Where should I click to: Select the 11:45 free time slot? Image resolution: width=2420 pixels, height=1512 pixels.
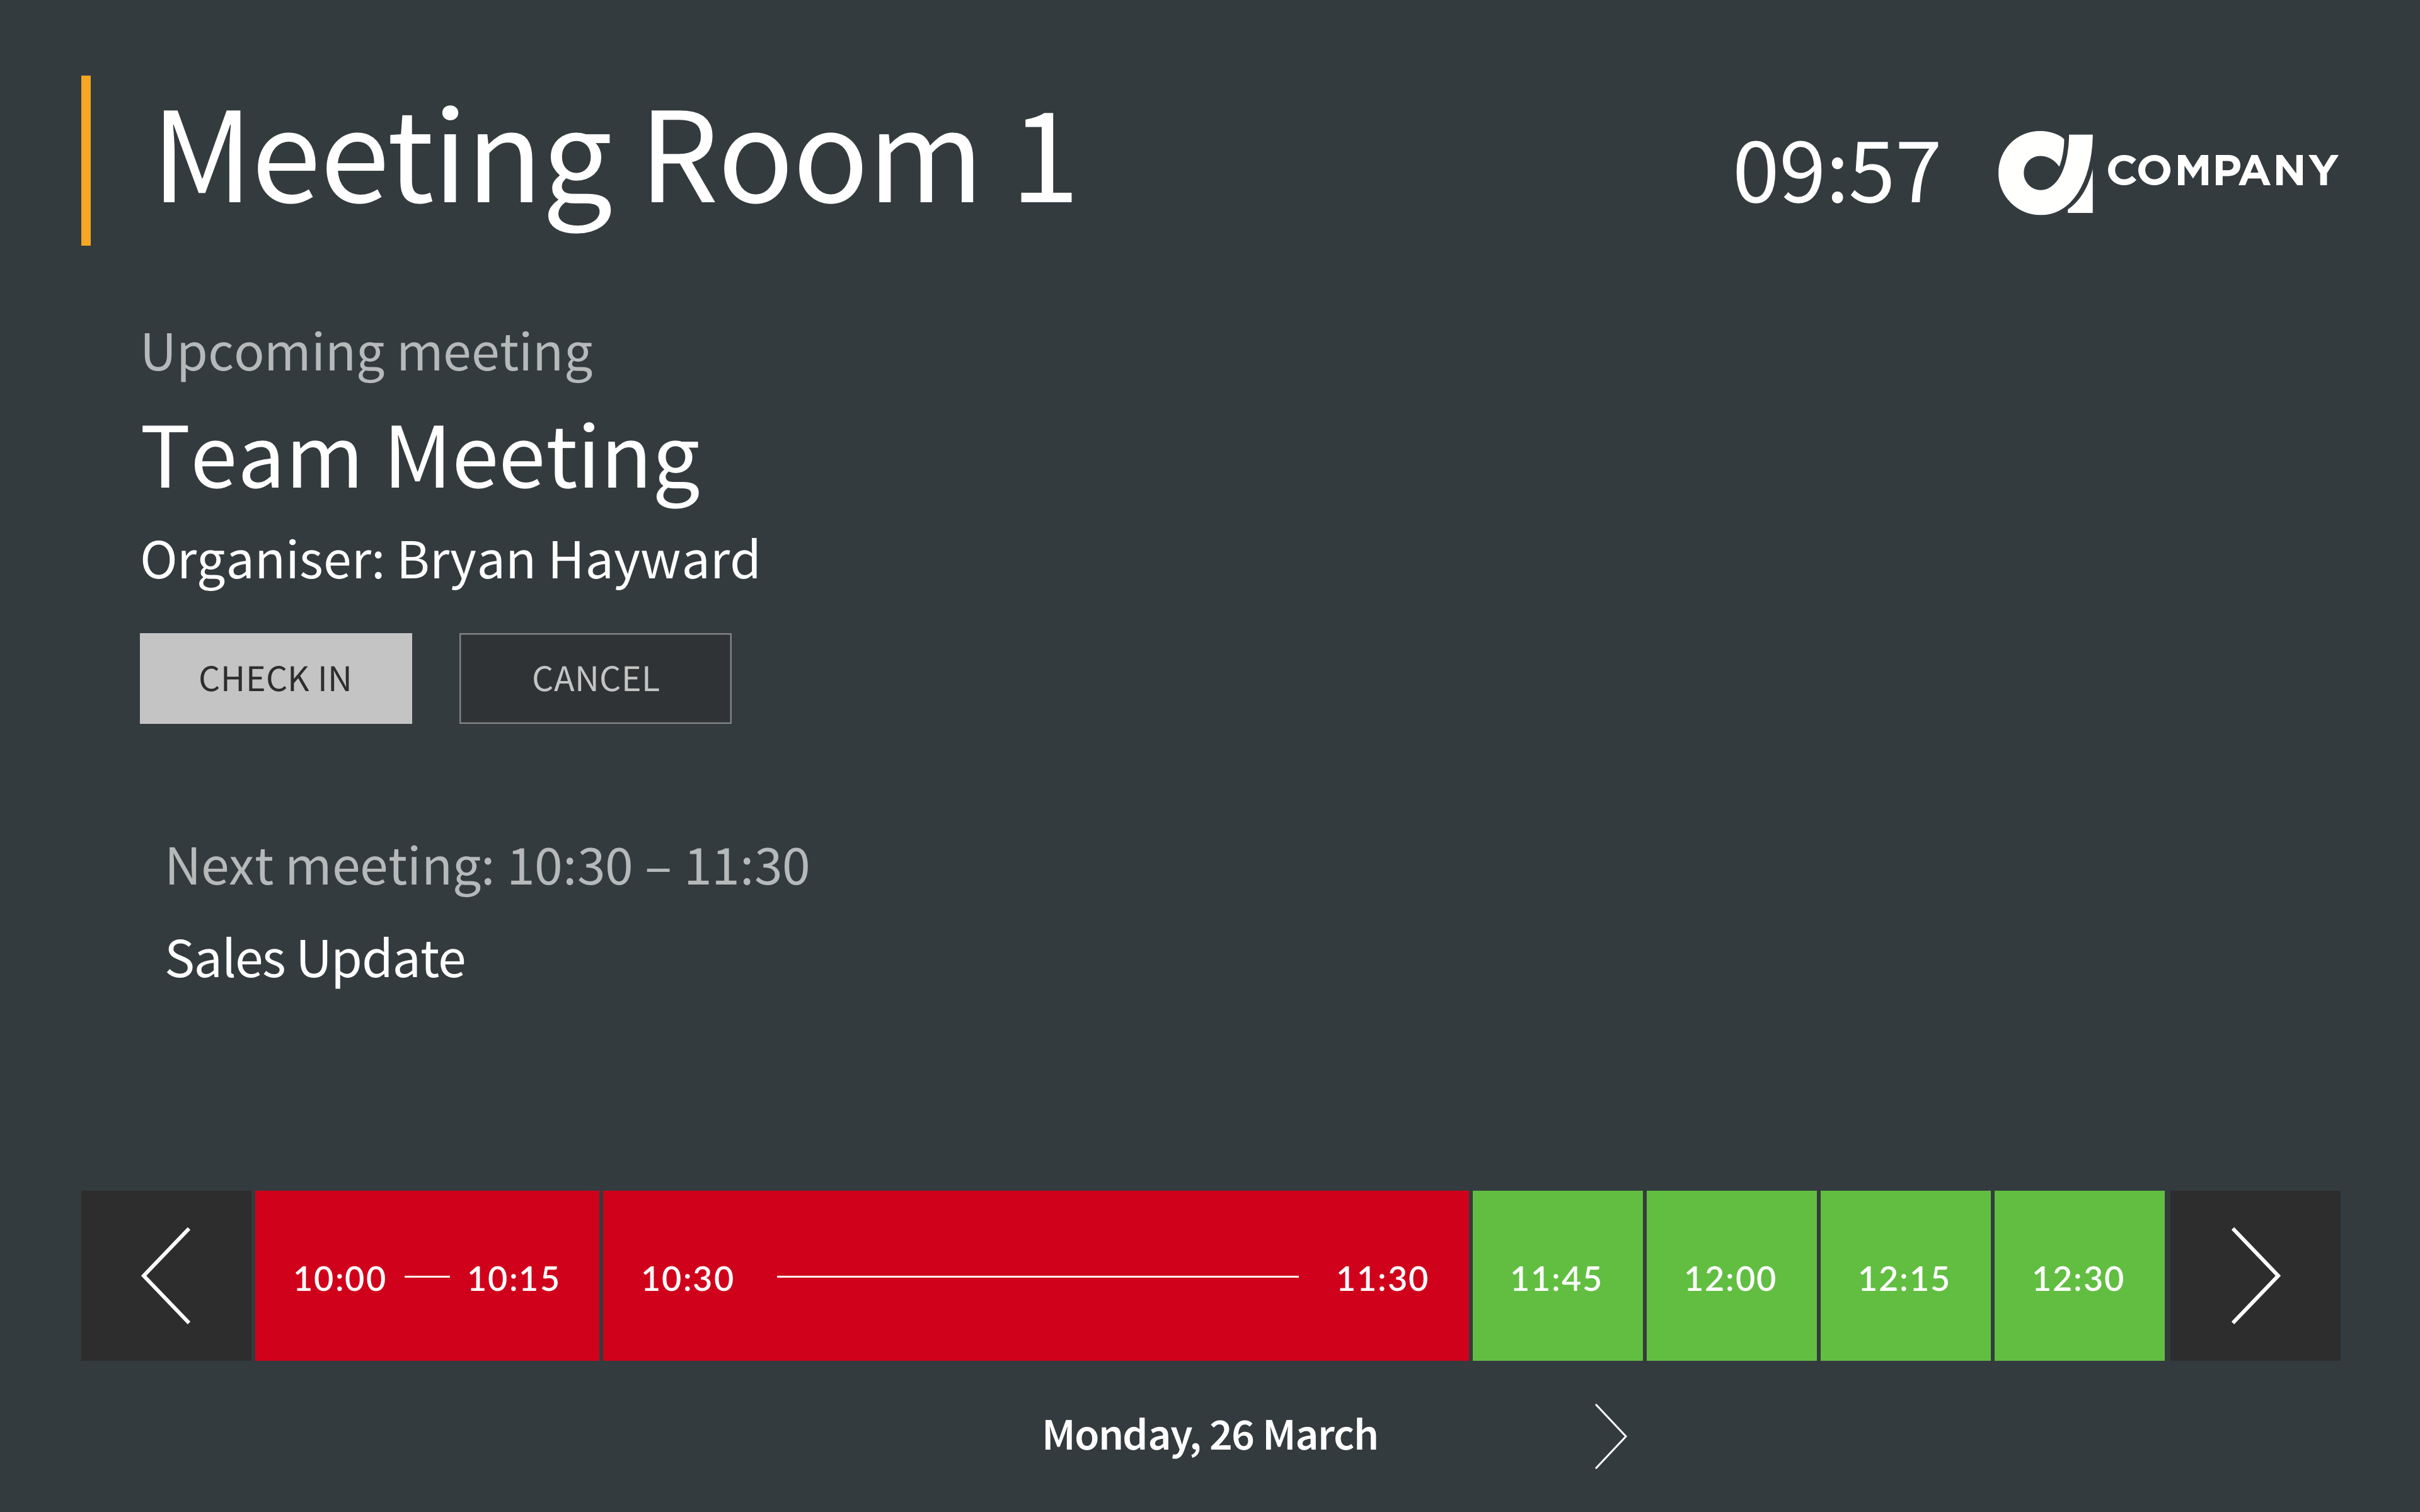1556,1276
